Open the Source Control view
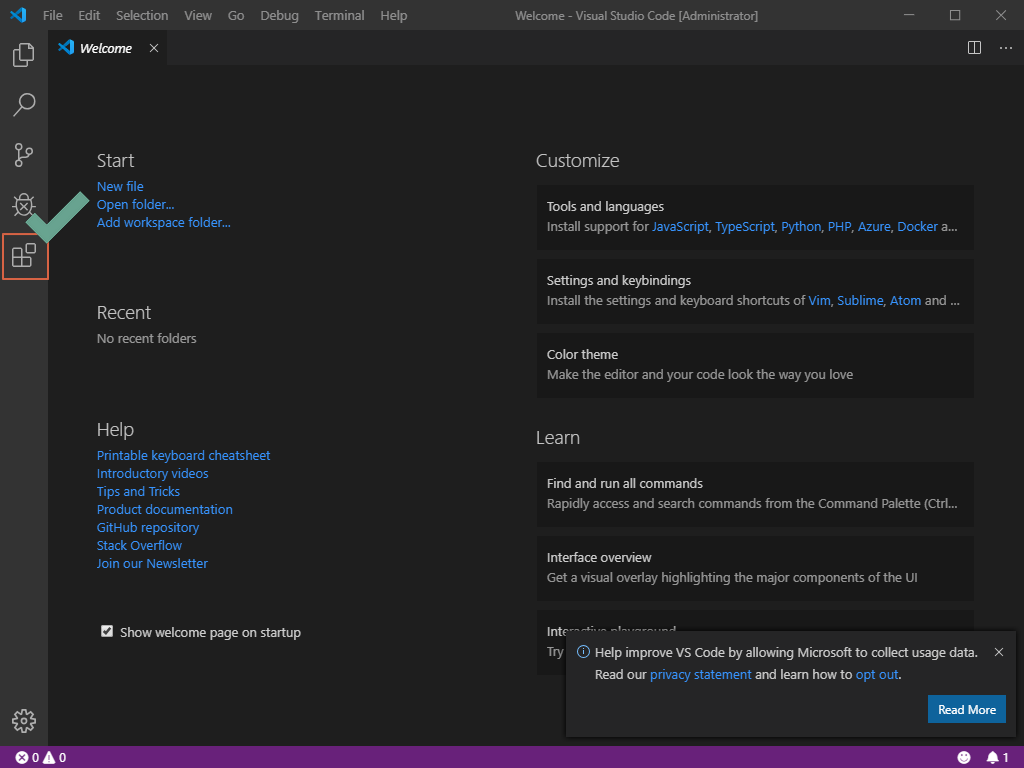The height and width of the screenshot is (768, 1024). 24,155
